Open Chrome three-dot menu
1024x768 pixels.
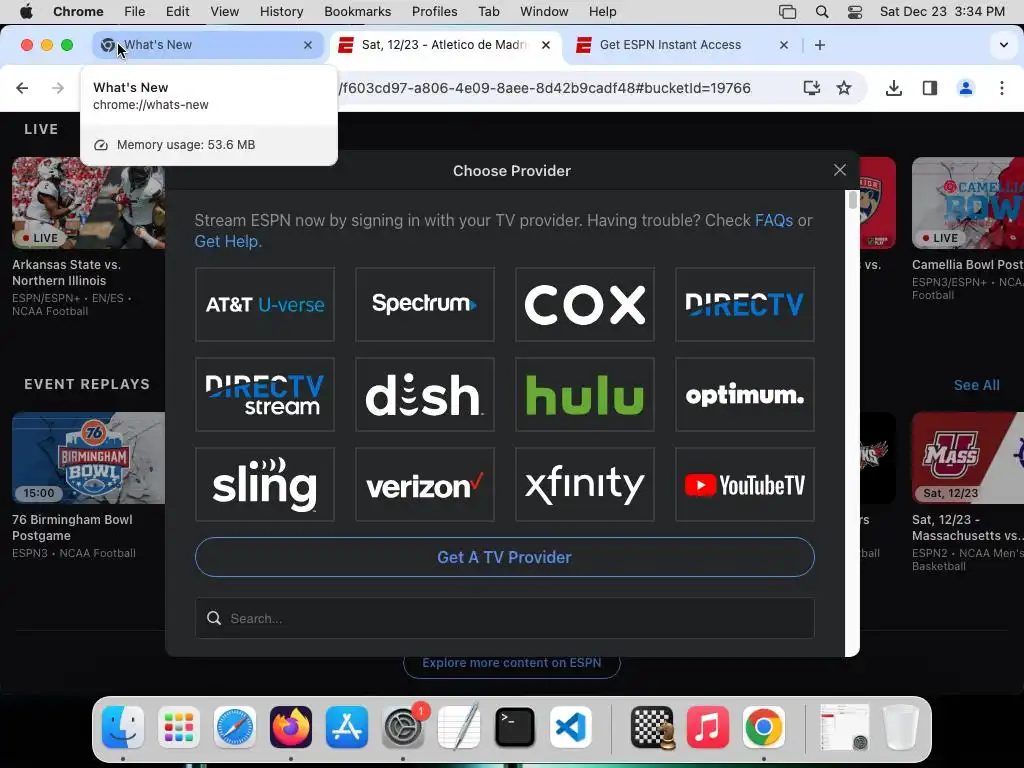pyautogui.click(x=1002, y=88)
